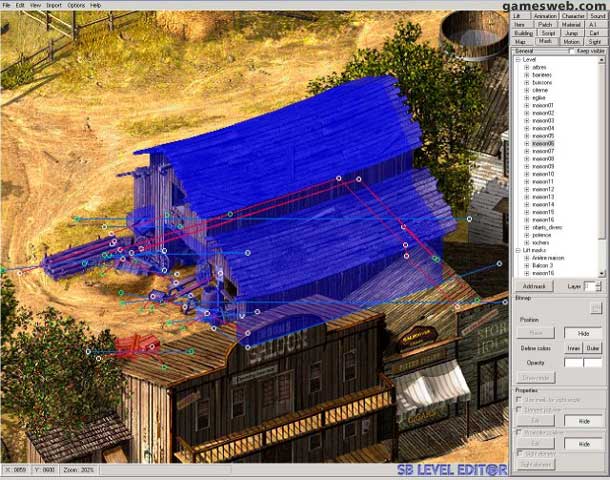The height and width of the screenshot is (480, 610).
Task: Expand the eglise tree node
Action: (x=527, y=97)
